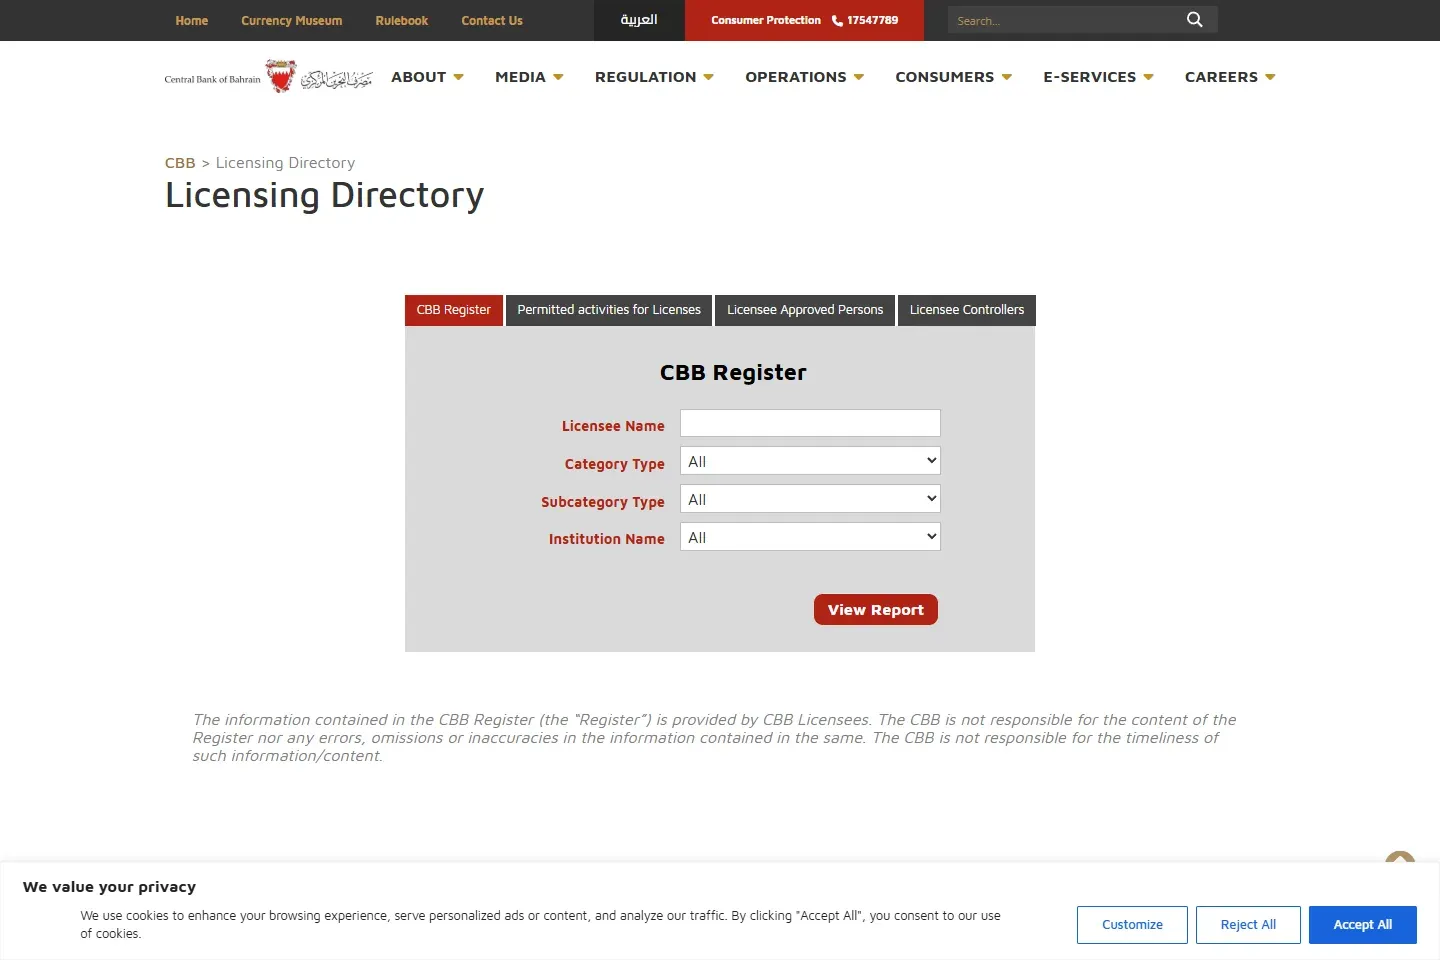Click the scroll-to-top arrow icon
1440x960 pixels.
(x=1400, y=858)
